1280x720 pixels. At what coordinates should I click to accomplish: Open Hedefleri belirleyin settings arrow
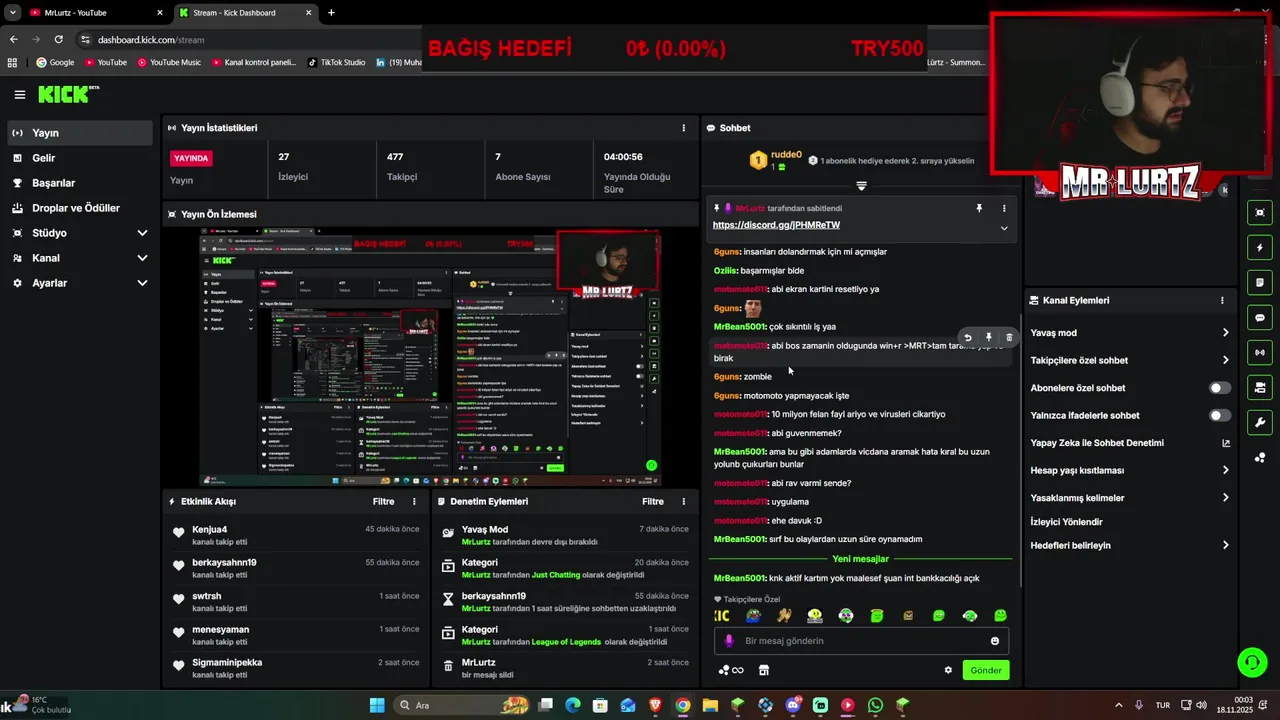[1226, 545]
